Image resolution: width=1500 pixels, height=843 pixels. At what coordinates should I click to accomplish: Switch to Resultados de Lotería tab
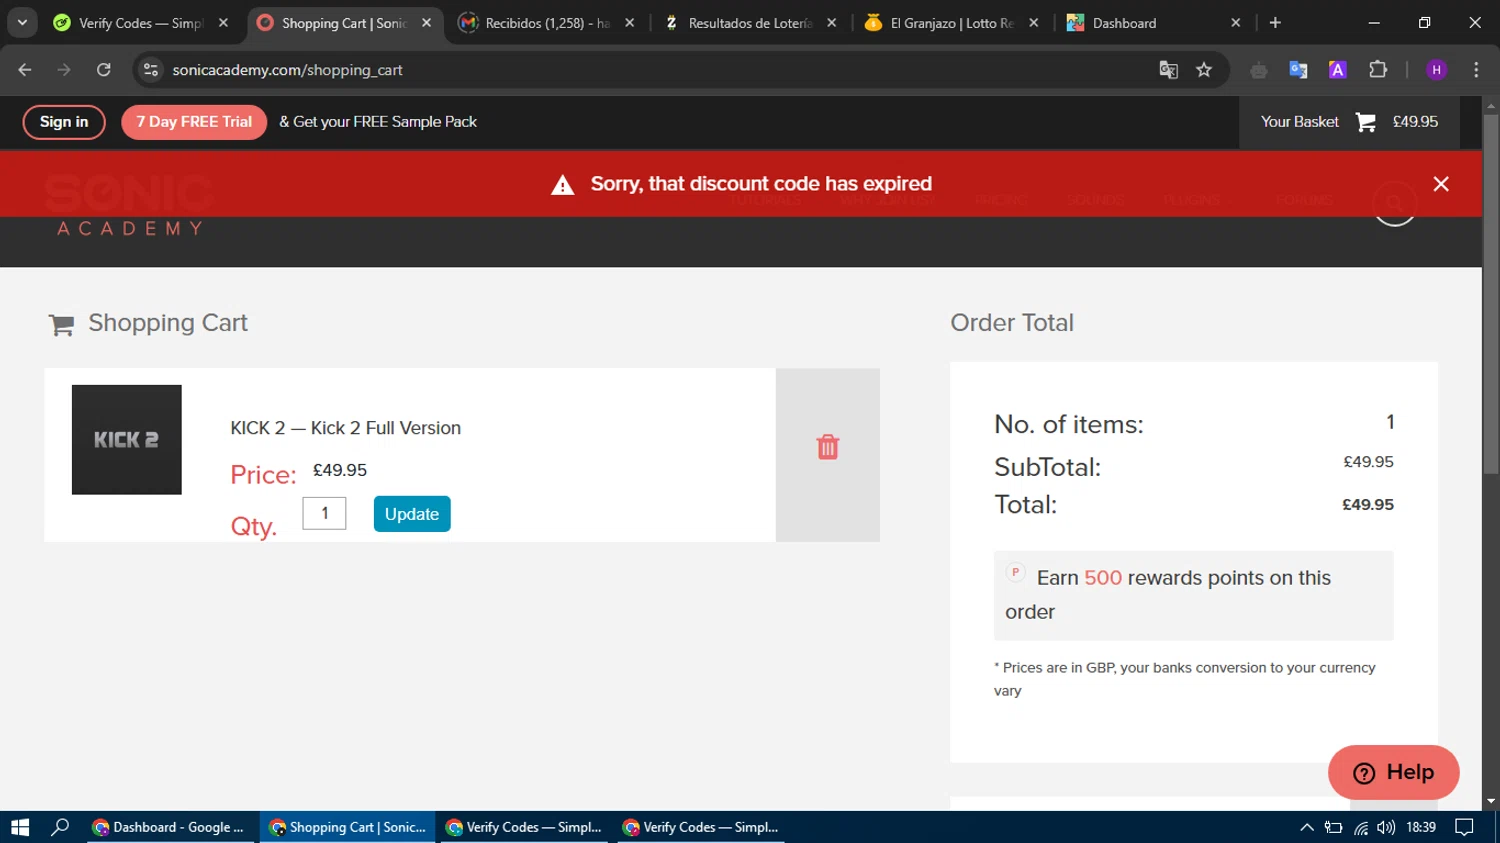click(x=750, y=23)
